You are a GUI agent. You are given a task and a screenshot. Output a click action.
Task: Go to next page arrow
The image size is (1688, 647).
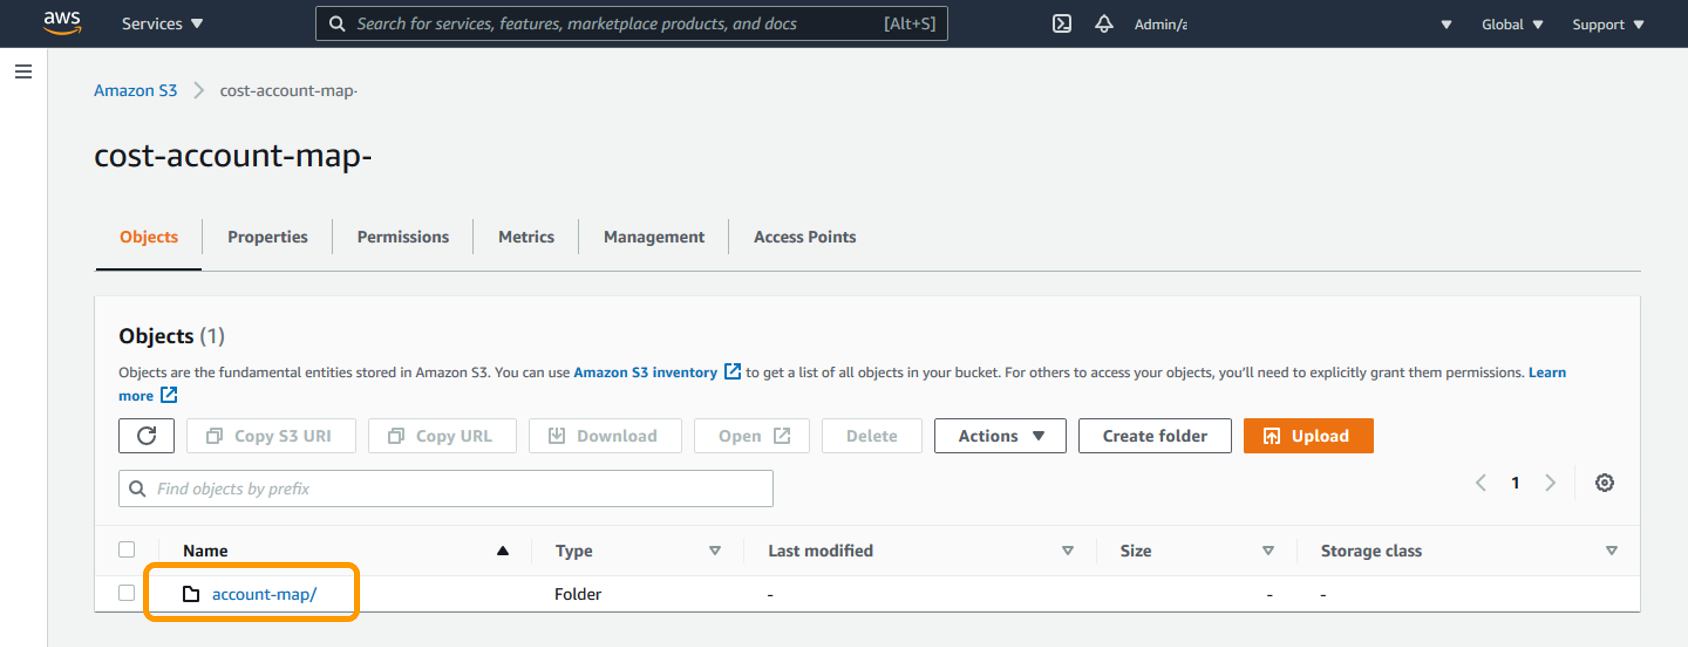pyautogui.click(x=1550, y=483)
